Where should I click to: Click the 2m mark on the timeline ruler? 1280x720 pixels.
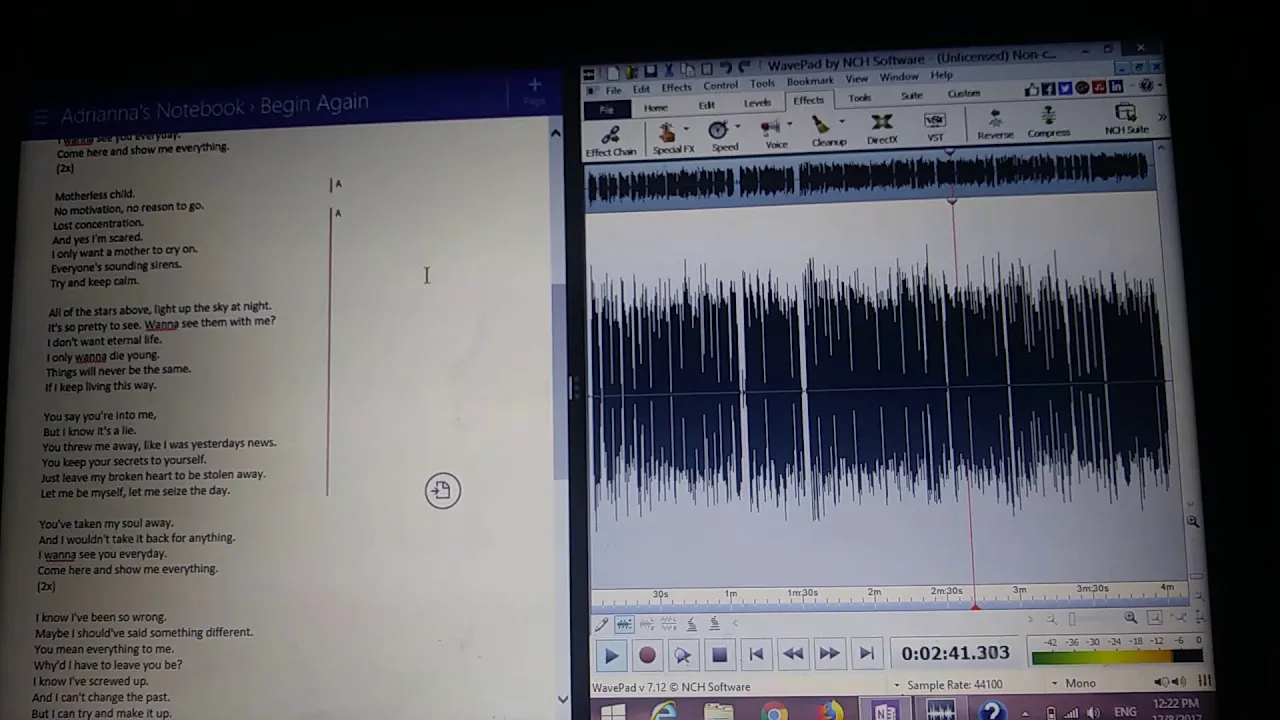[x=874, y=592]
